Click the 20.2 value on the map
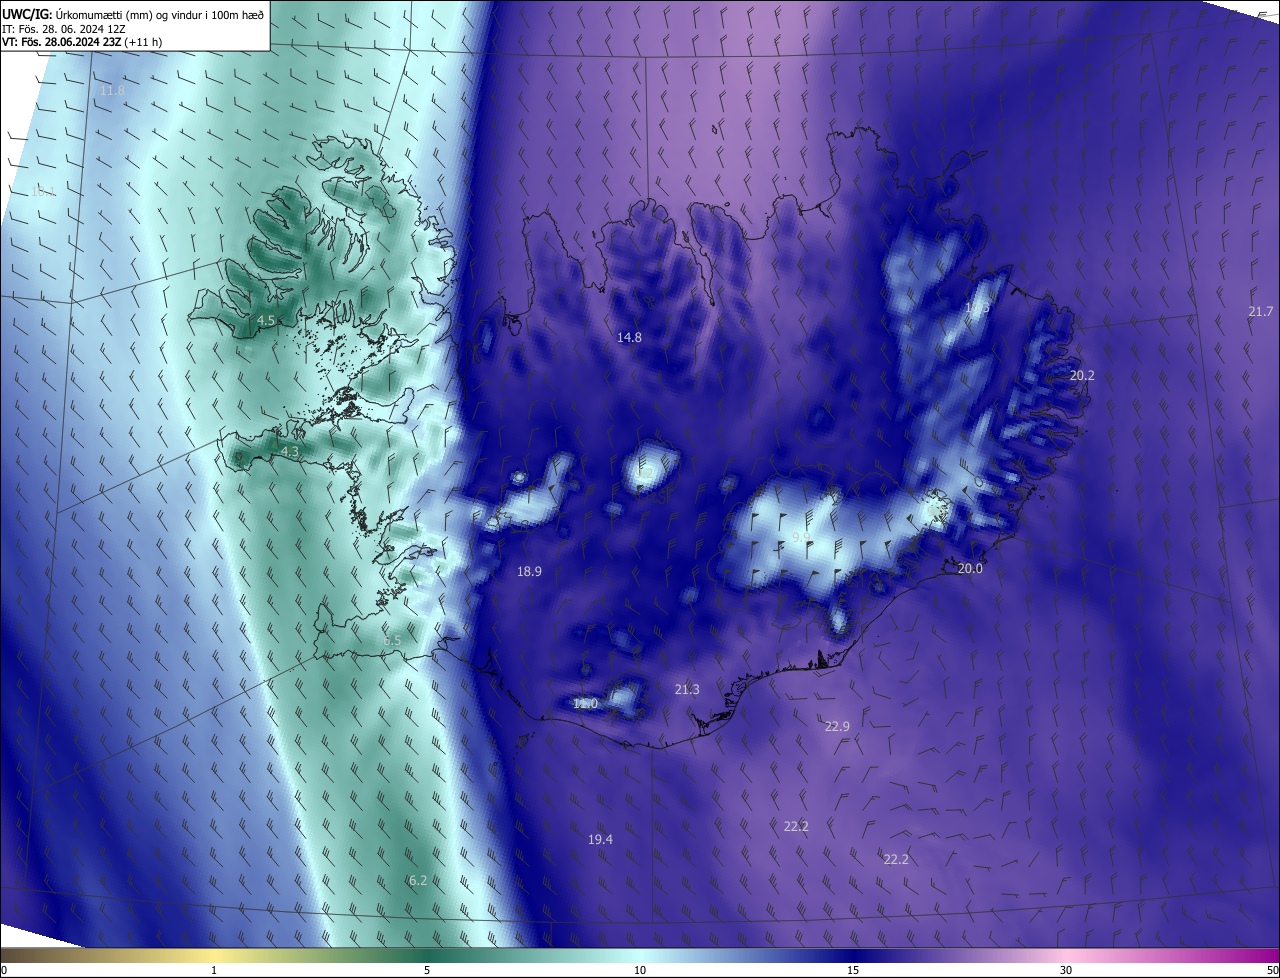The image size is (1280, 978). 1082,376
